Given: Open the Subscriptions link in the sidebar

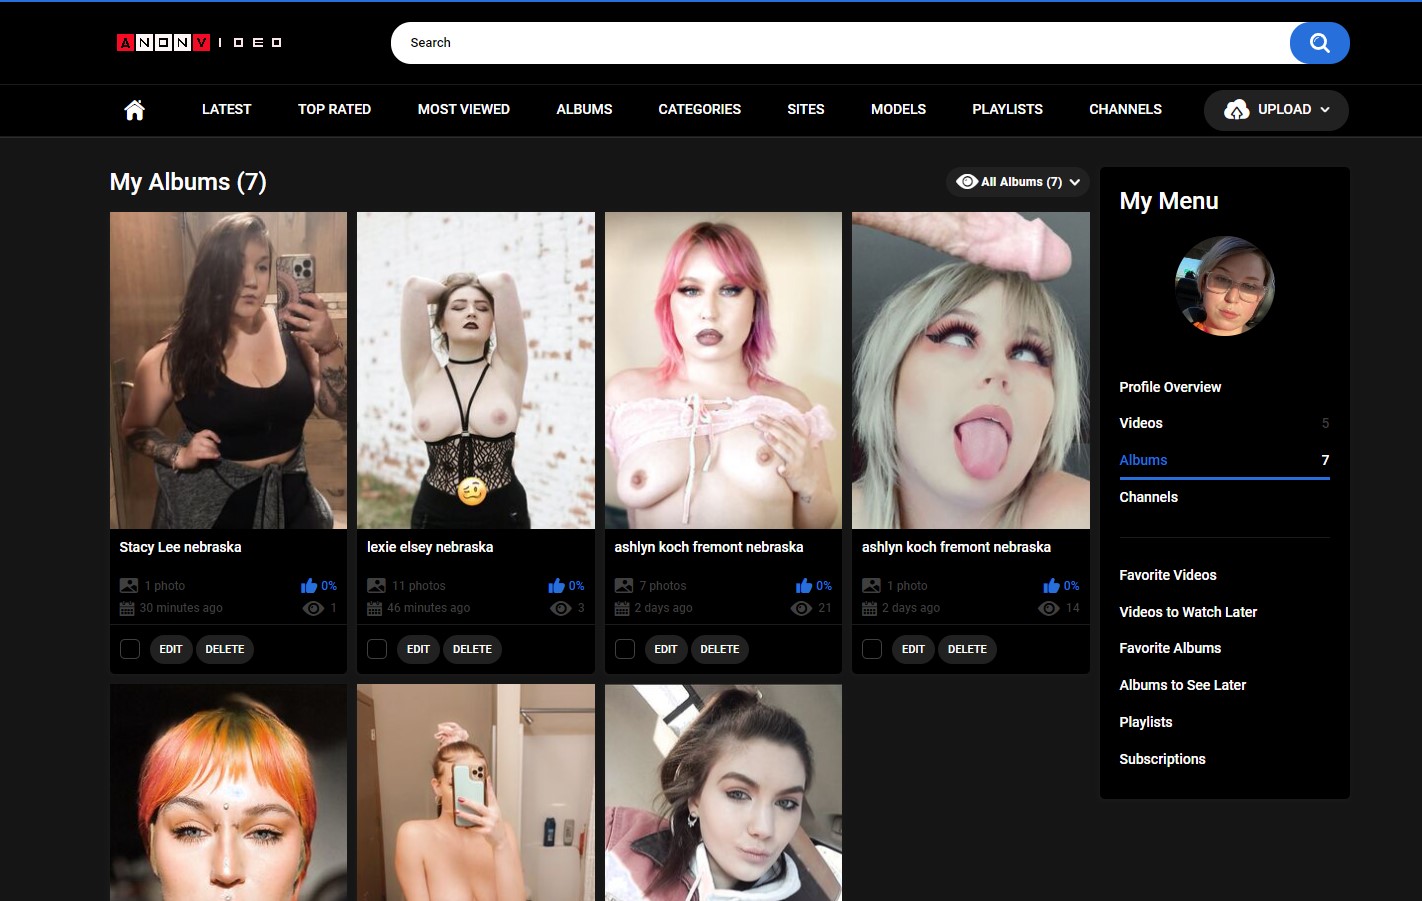Looking at the screenshot, I should coord(1162,759).
